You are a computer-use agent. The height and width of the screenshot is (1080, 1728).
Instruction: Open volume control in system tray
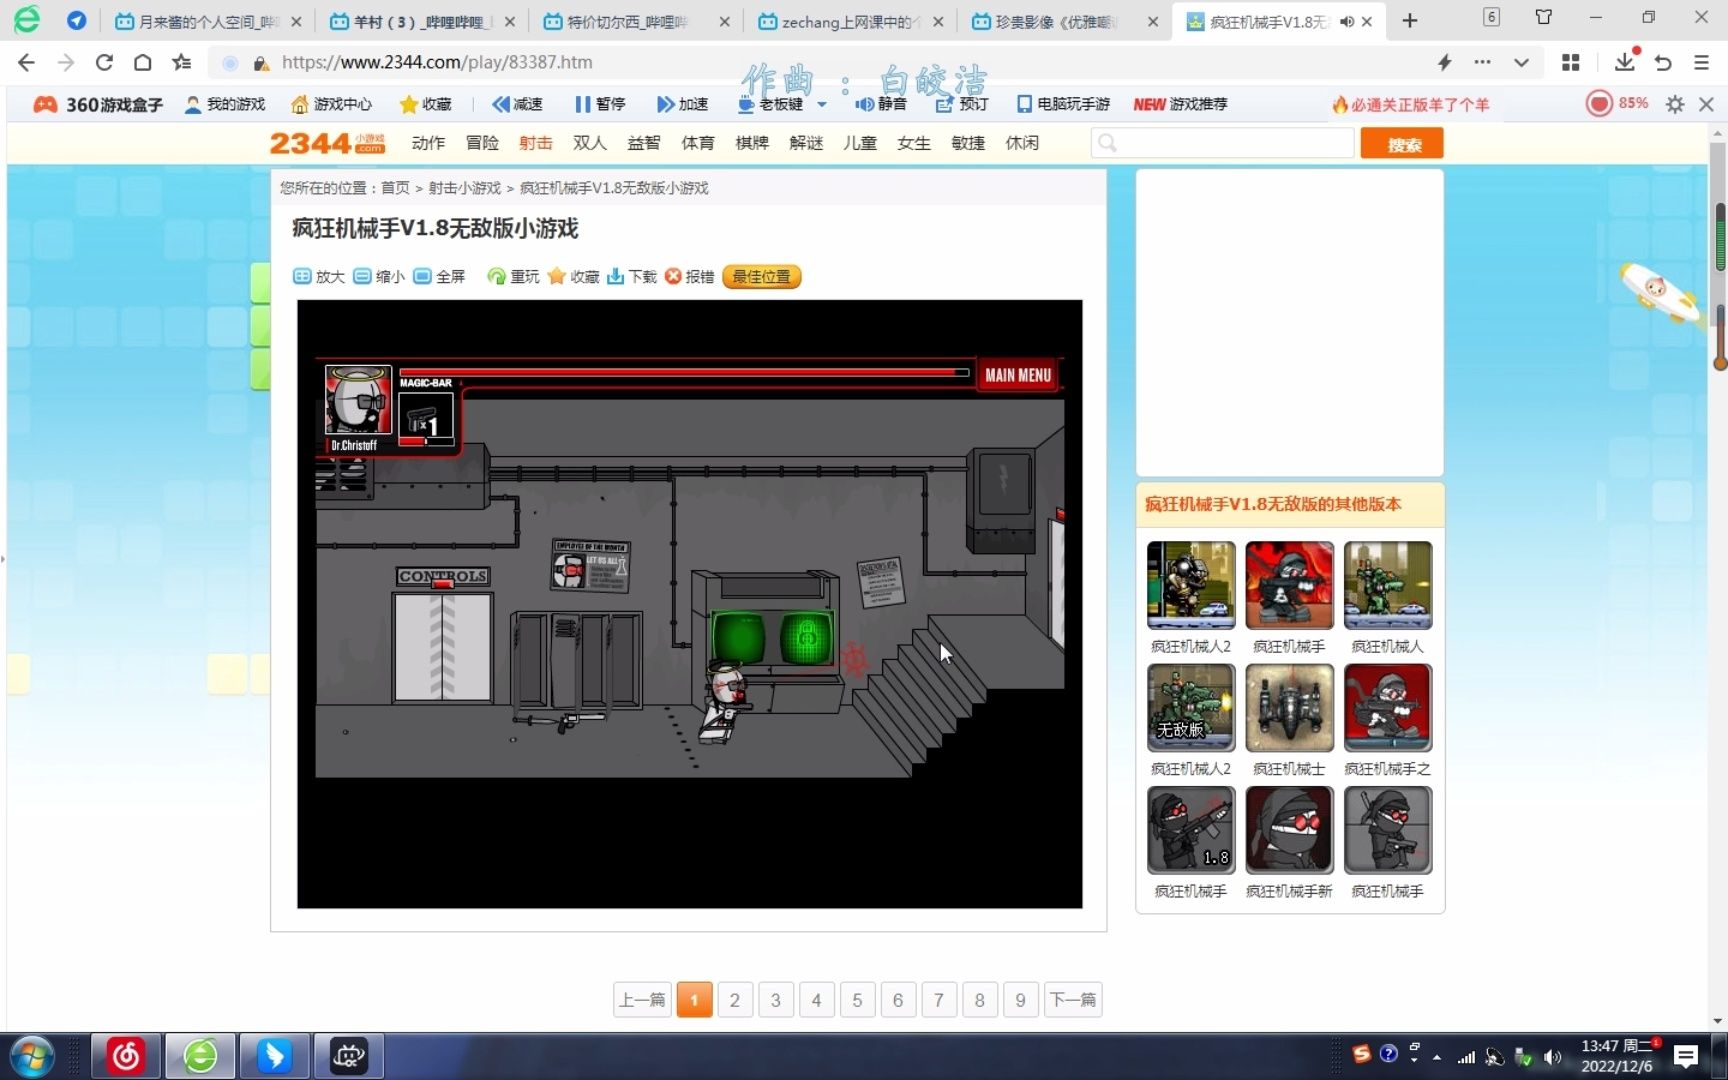pos(1552,1056)
